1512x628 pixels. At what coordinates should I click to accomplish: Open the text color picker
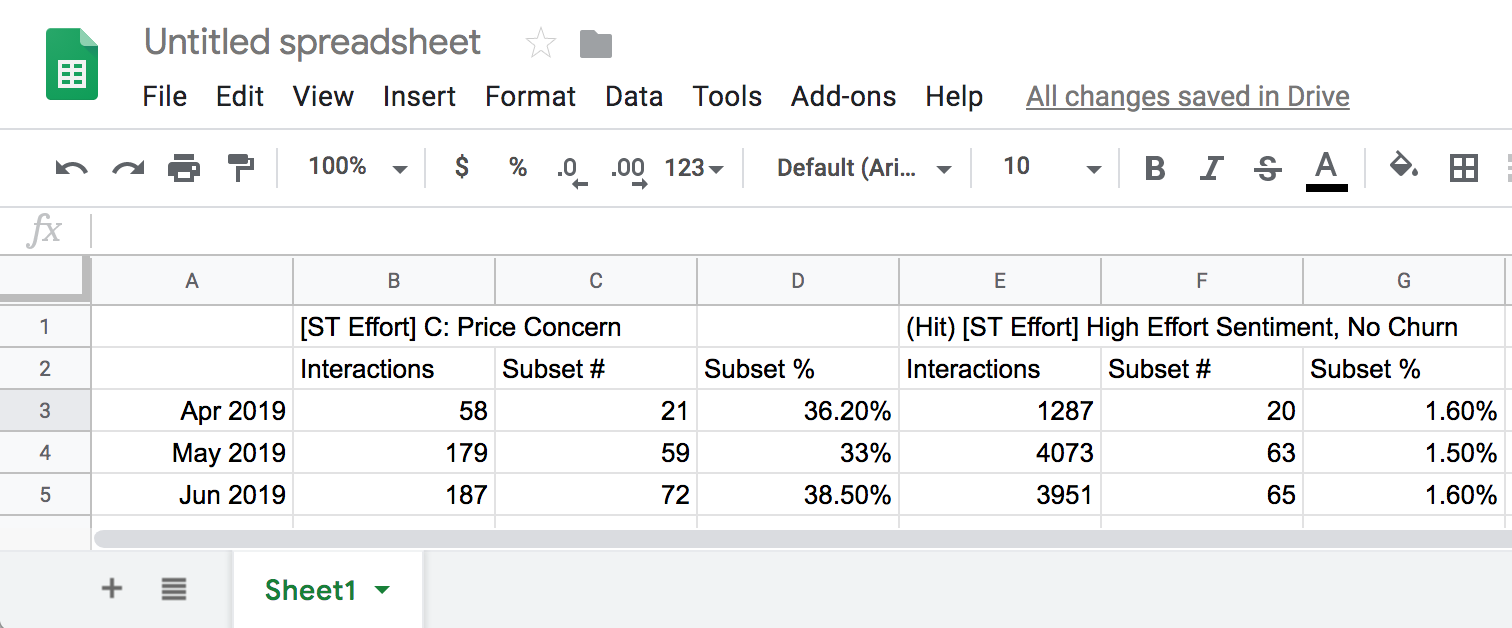pos(1326,168)
